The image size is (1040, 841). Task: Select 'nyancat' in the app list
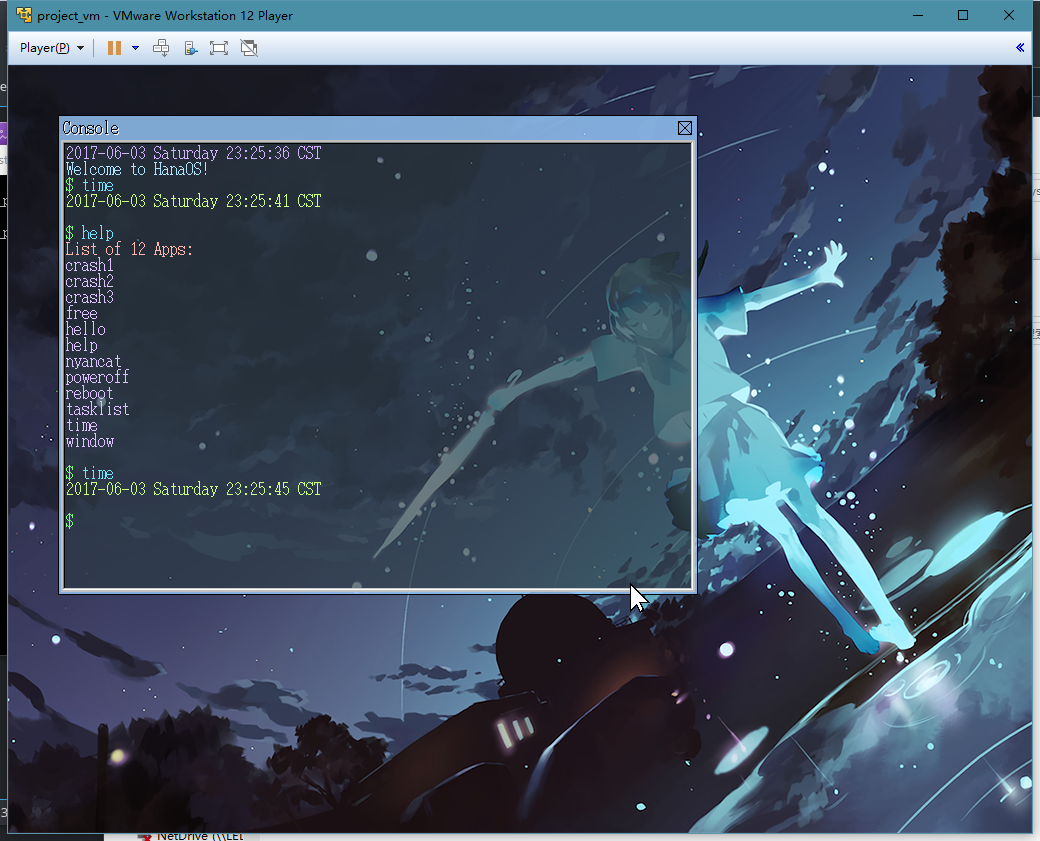click(x=93, y=361)
